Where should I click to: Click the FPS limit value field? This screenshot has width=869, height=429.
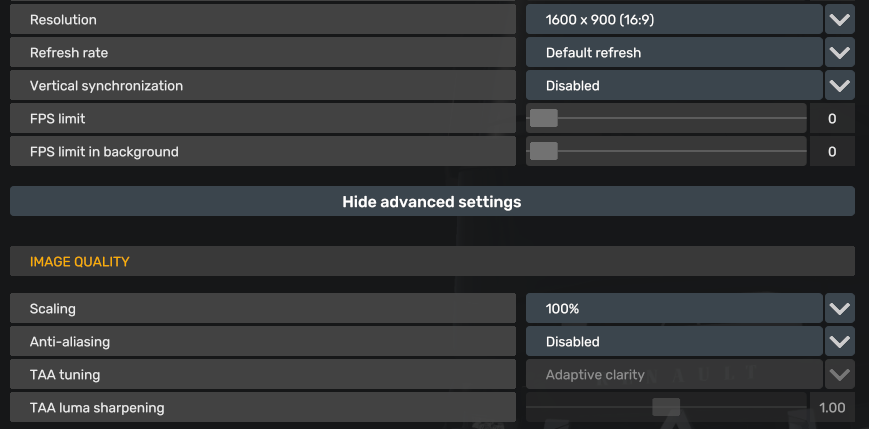[x=832, y=118]
